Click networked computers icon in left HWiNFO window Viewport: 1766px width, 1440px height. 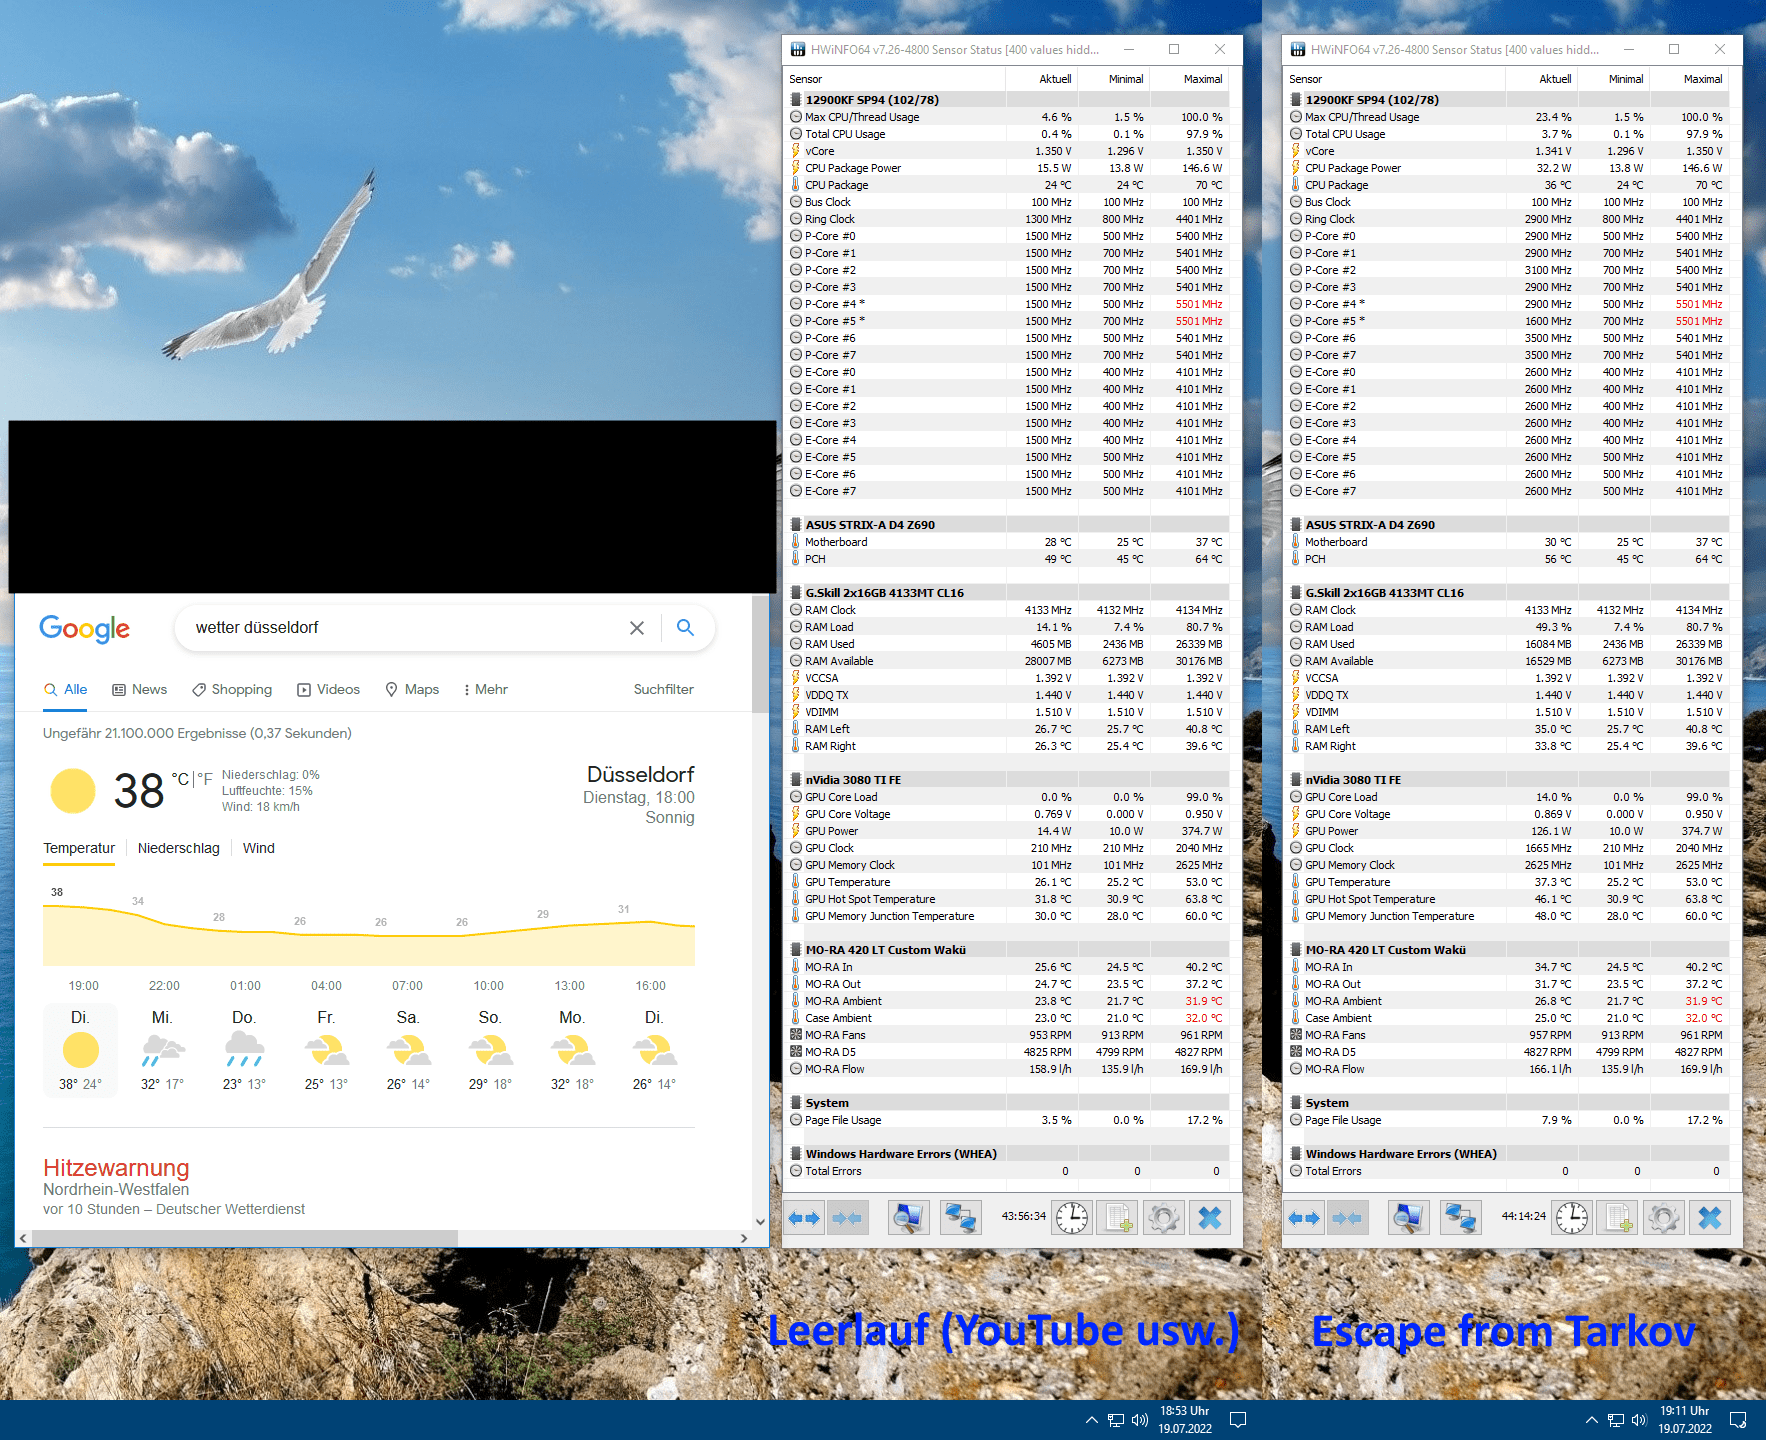[x=960, y=1218]
